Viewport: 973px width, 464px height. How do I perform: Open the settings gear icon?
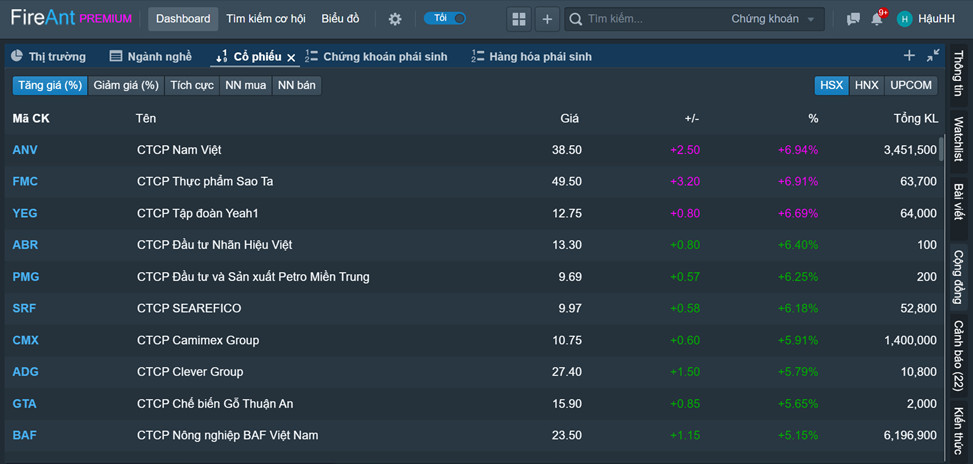pyautogui.click(x=395, y=19)
